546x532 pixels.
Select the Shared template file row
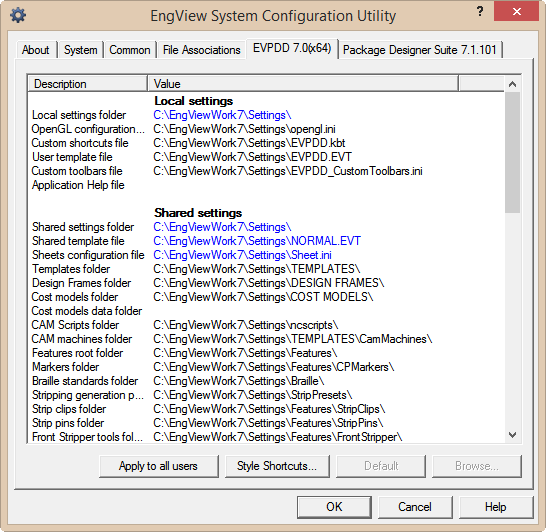pos(266,241)
